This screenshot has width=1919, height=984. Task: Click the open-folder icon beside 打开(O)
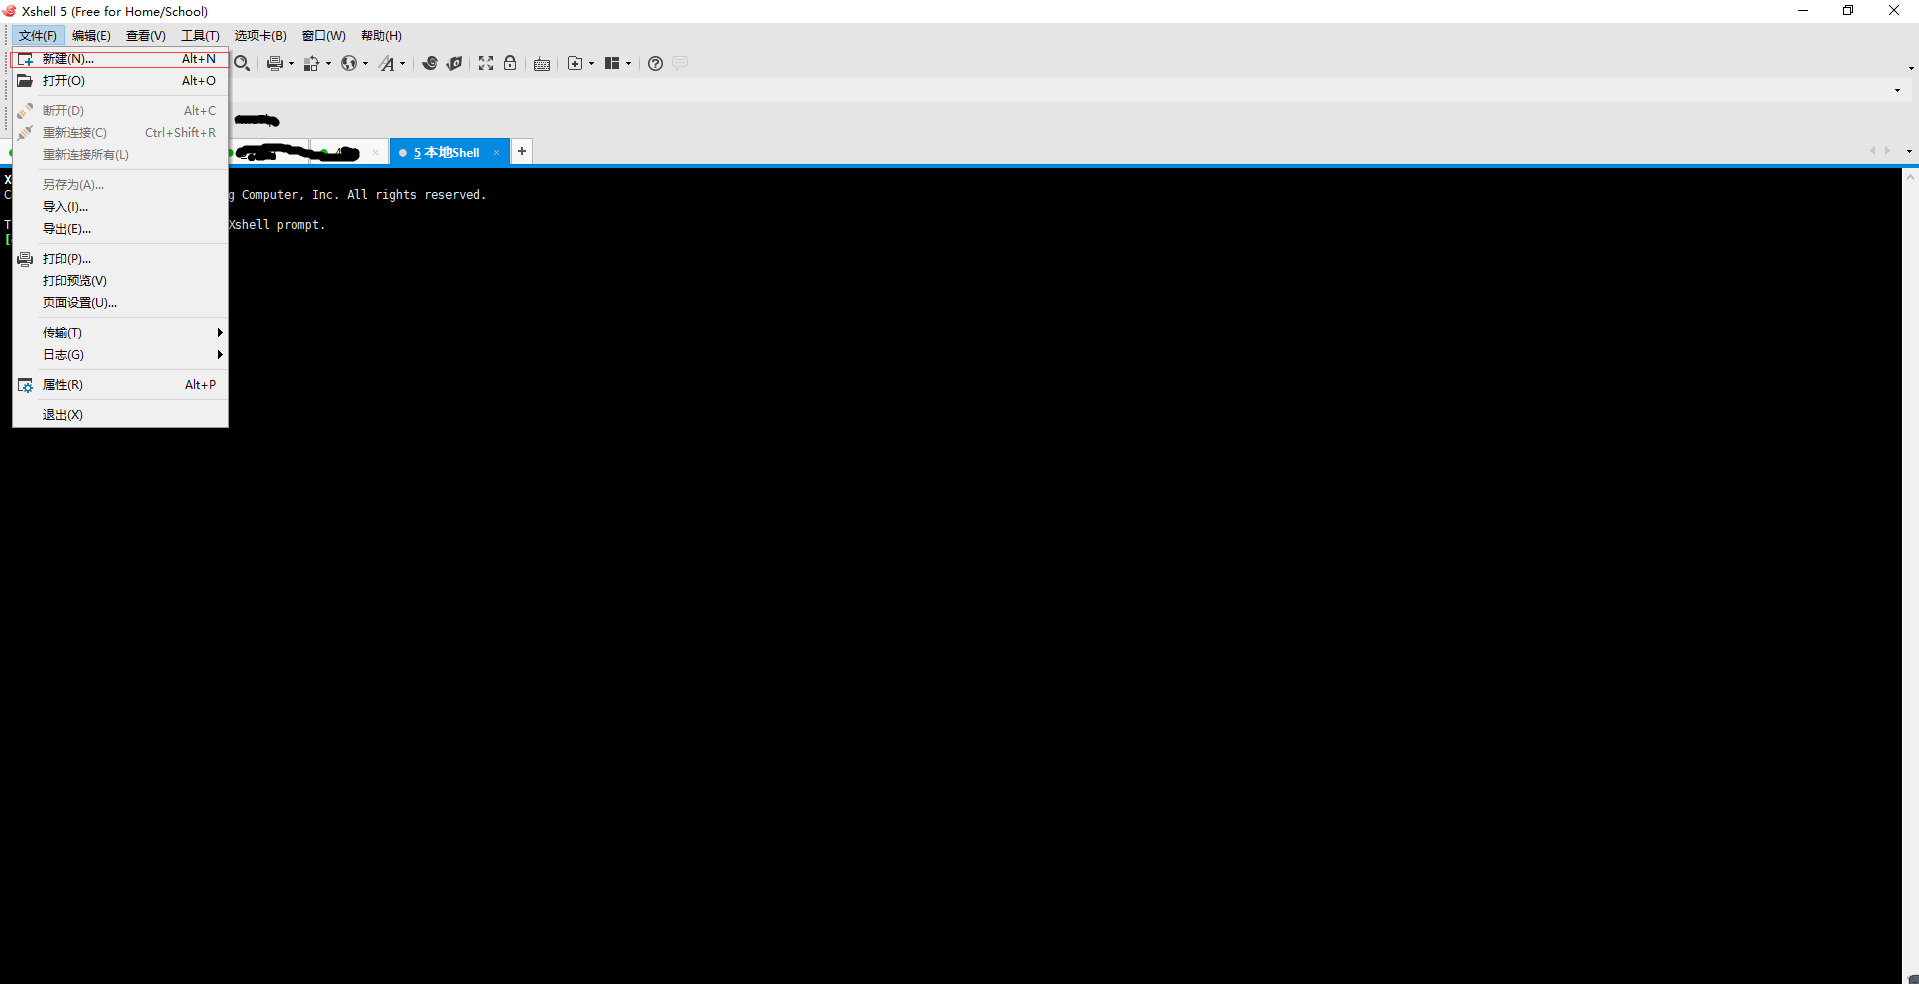[25, 81]
